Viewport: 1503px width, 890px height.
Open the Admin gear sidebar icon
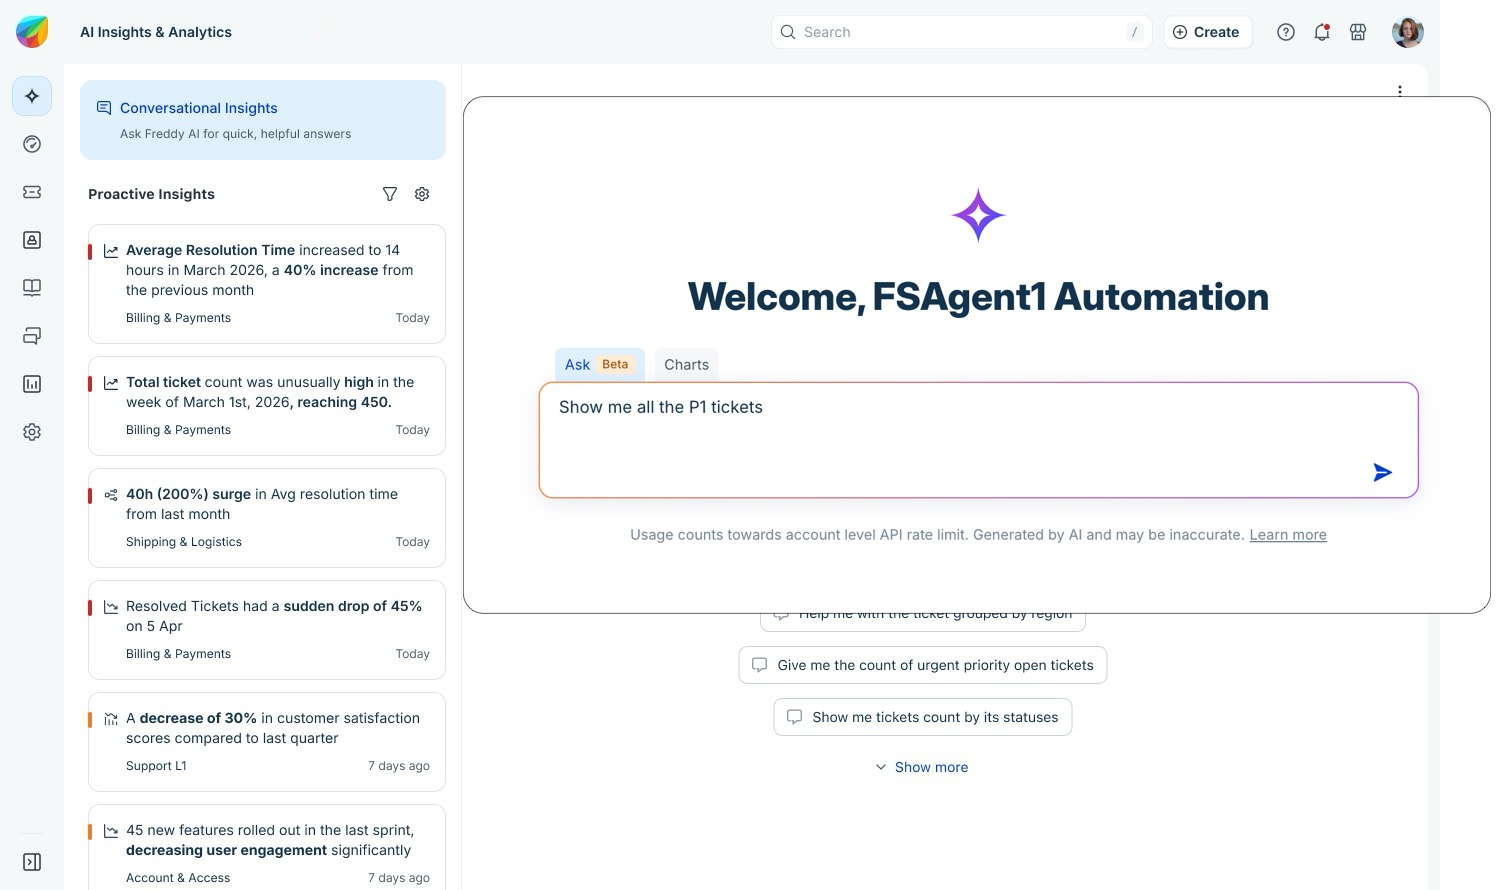pos(32,432)
